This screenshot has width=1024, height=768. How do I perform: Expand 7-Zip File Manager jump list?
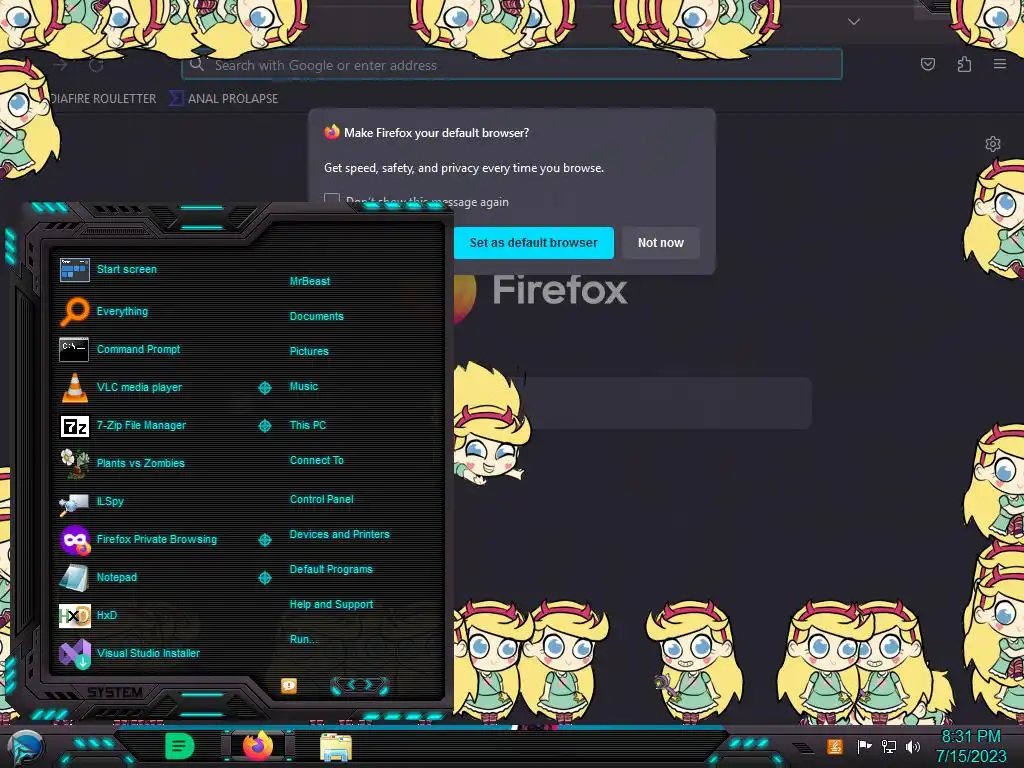[264, 426]
